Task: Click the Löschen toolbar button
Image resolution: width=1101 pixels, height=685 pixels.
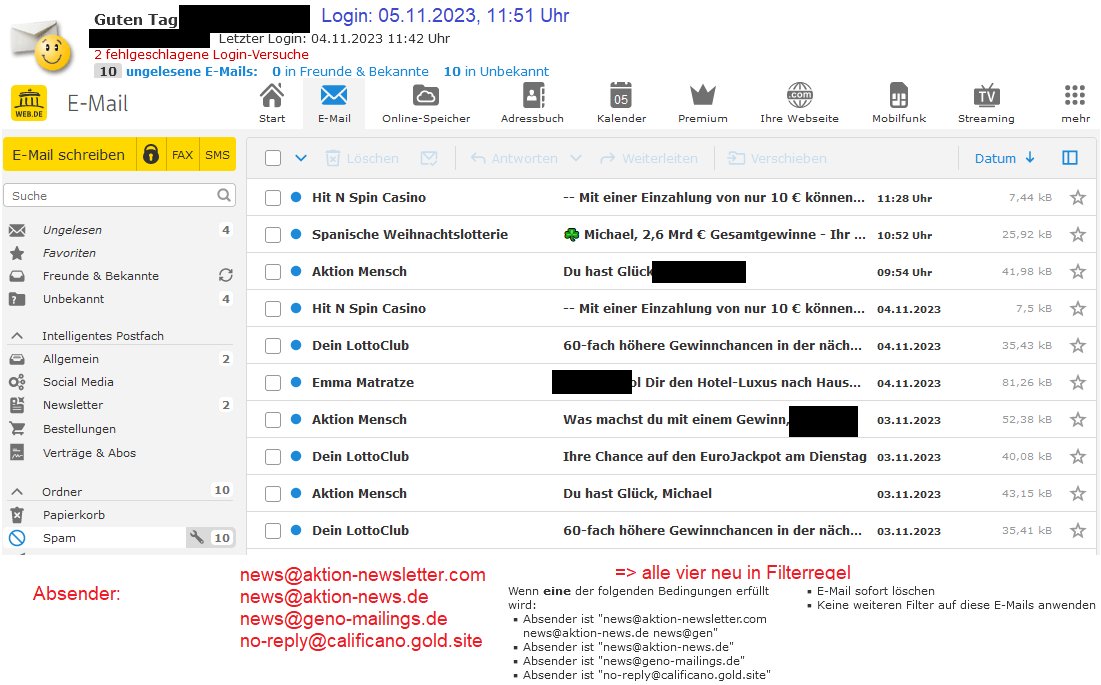Action: point(362,159)
